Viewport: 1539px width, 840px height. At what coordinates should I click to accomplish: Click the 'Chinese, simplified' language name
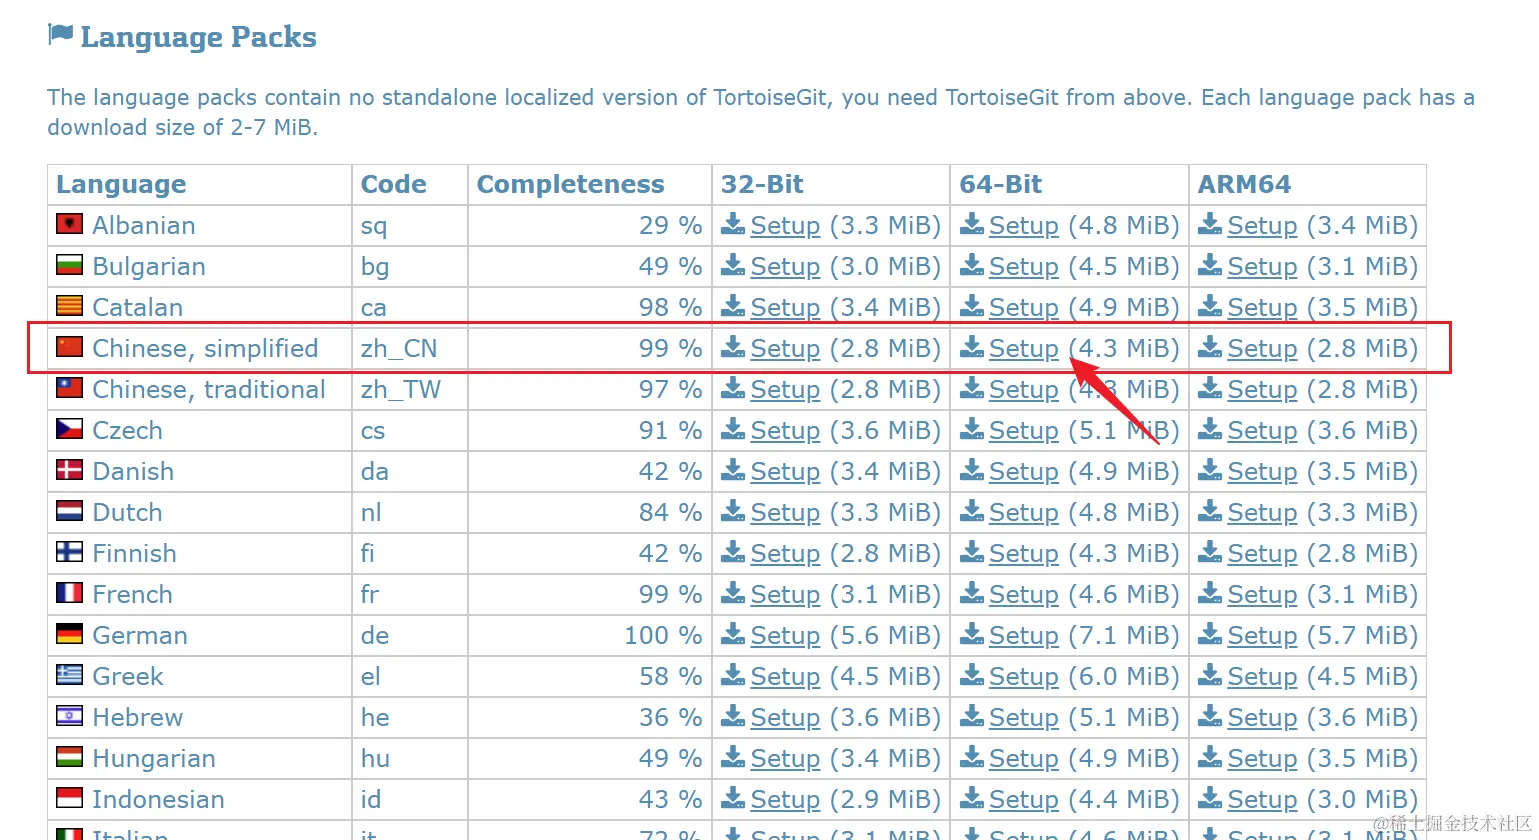(205, 348)
